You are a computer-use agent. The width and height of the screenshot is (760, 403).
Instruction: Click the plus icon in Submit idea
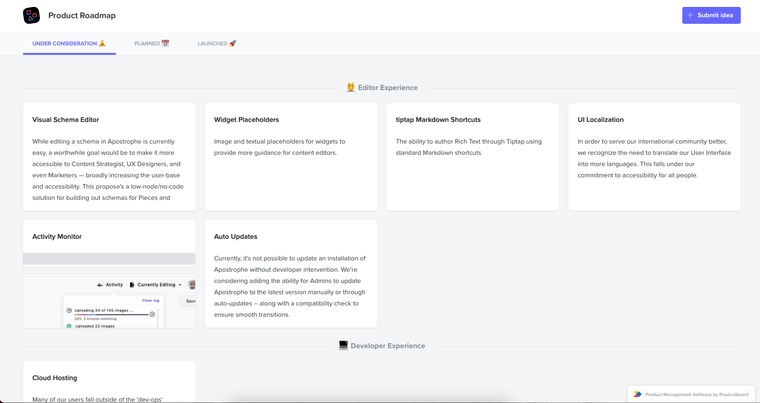click(x=690, y=15)
